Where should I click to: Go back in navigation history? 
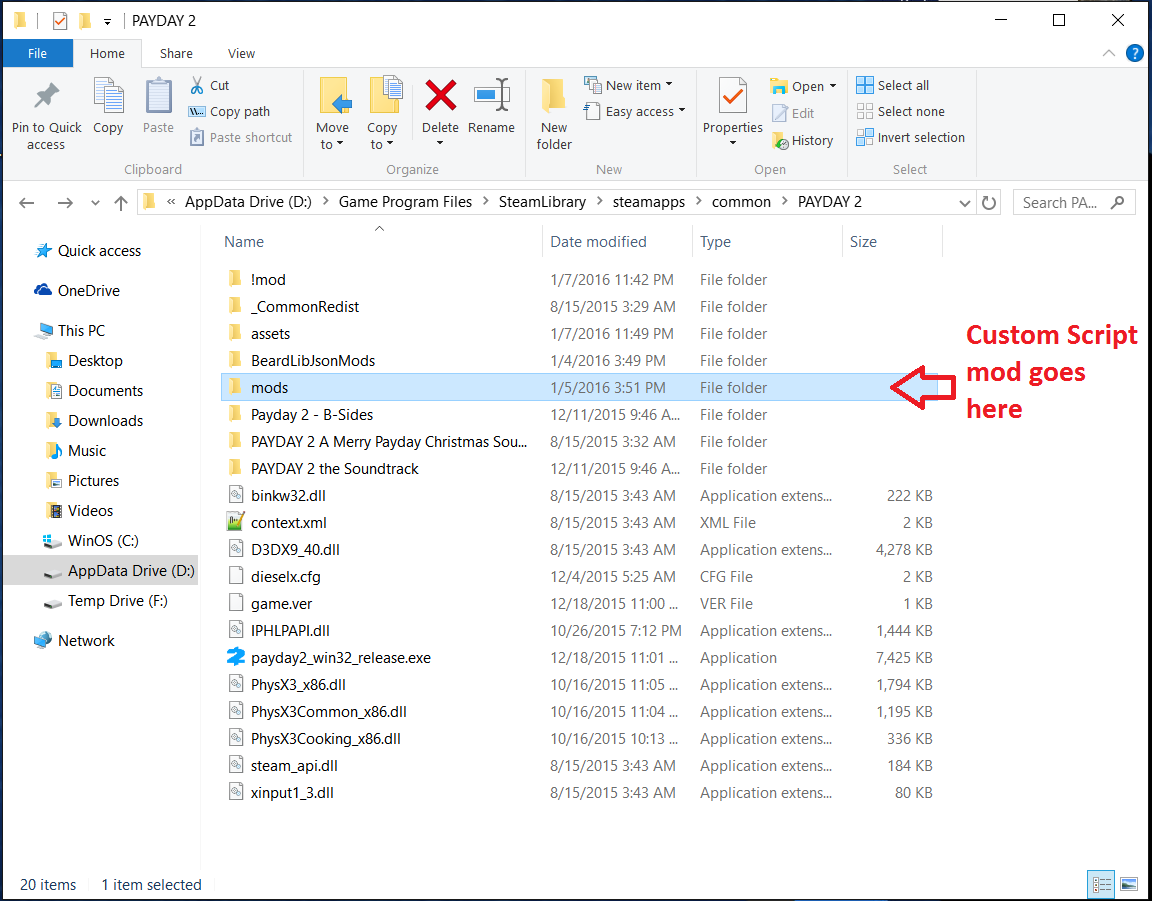click(26, 203)
